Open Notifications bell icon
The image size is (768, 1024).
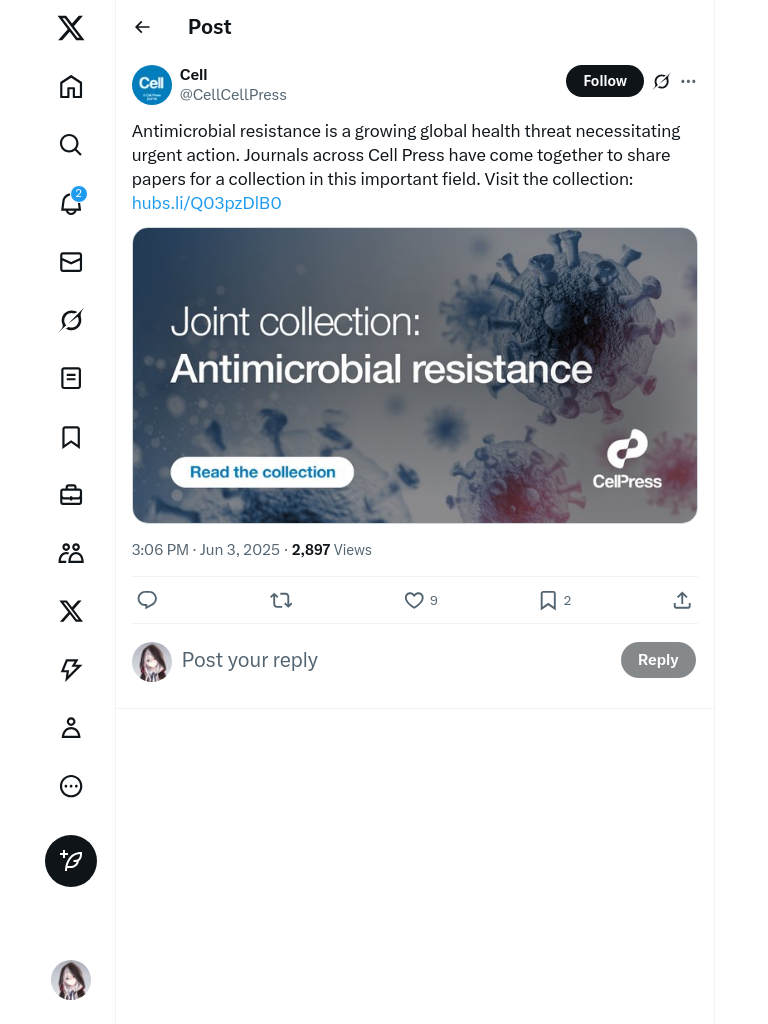[71, 203]
